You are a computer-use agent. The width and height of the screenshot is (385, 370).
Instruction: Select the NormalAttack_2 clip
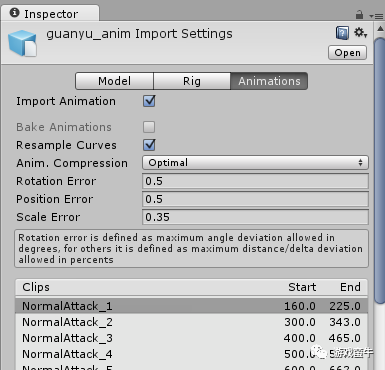(192, 322)
